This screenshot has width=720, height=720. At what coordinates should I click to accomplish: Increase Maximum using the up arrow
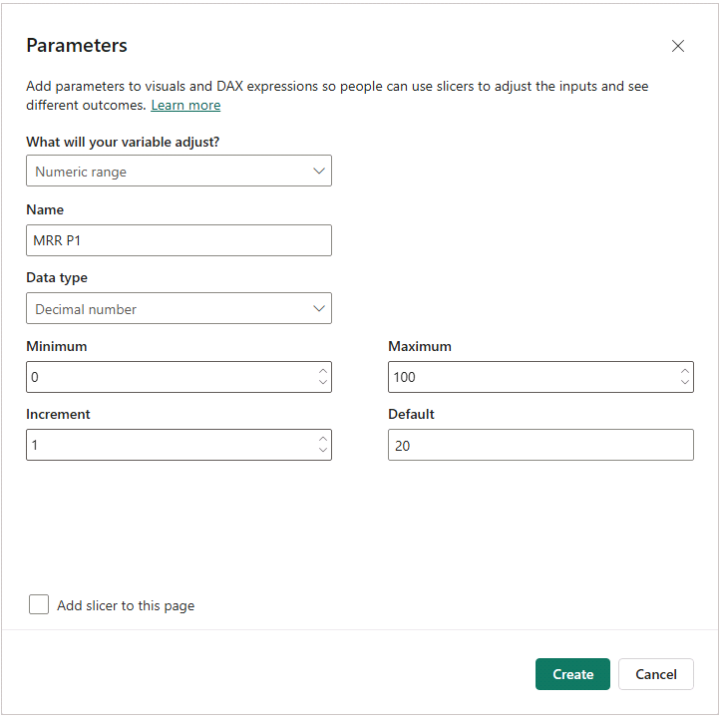685,371
